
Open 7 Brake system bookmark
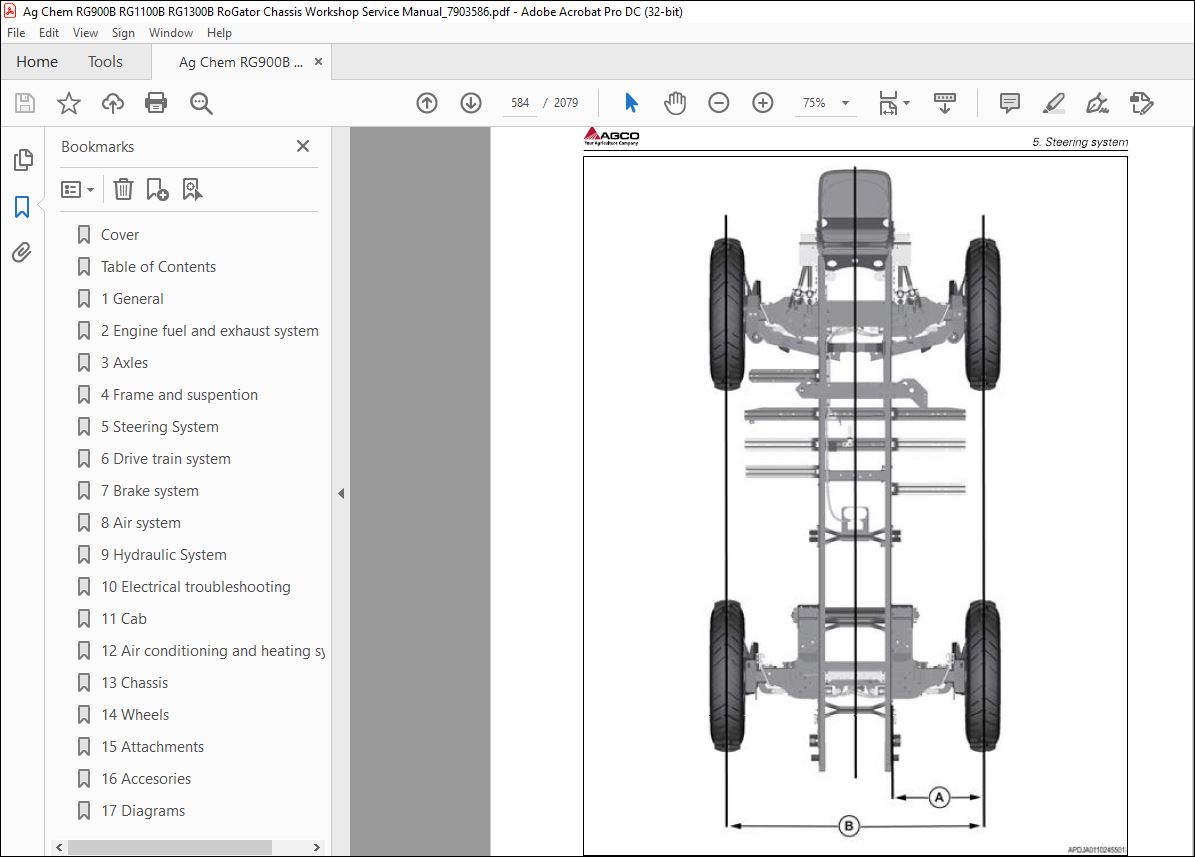coord(149,491)
